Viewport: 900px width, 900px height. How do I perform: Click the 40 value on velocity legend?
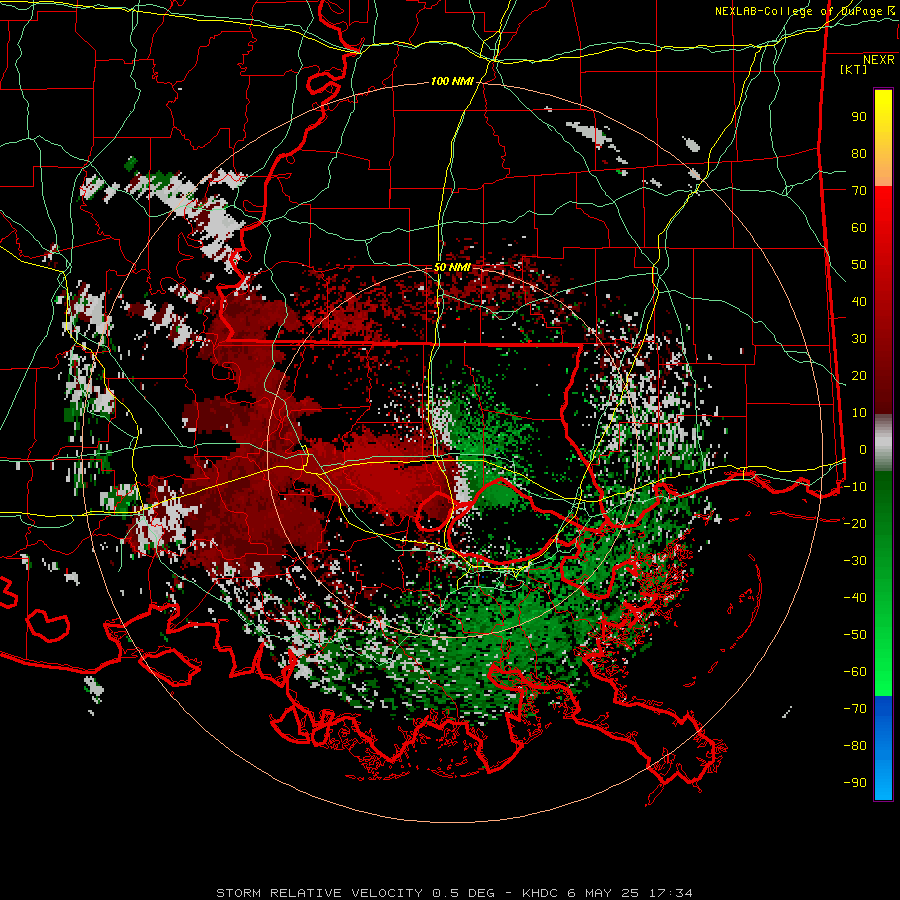pos(859,301)
